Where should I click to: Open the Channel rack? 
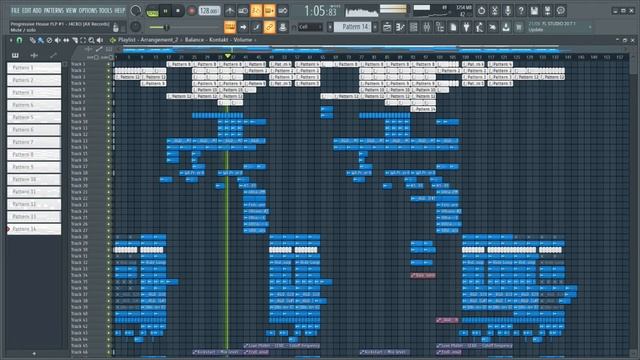click(x=413, y=27)
